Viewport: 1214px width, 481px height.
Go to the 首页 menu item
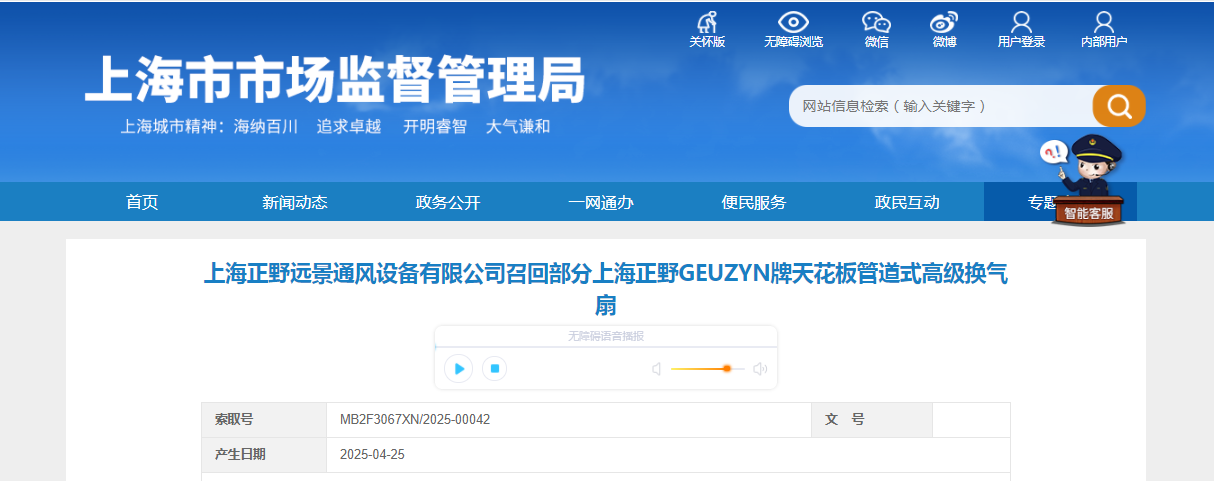(x=142, y=202)
